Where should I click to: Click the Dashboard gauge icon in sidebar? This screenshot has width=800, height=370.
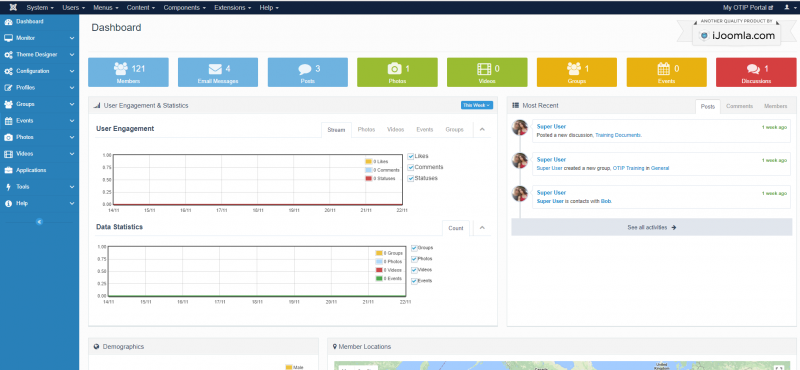coord(8,22)
